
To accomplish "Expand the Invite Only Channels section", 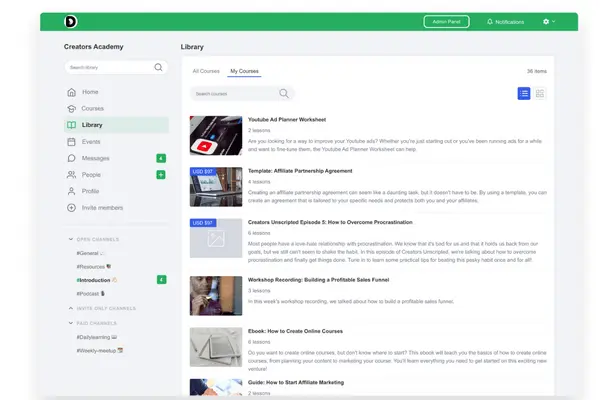I will [102, 308].
